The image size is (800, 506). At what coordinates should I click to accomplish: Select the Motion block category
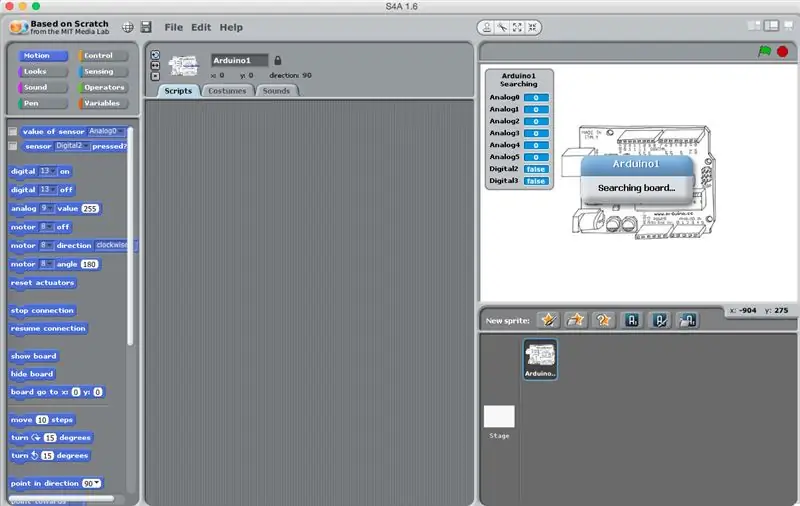43,56
